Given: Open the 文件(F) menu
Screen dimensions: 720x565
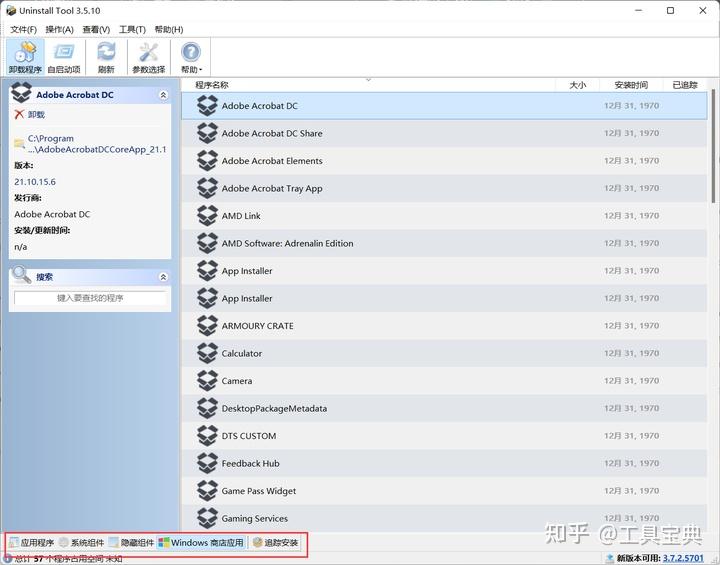Looking at the screenshot, I should 23,29.
